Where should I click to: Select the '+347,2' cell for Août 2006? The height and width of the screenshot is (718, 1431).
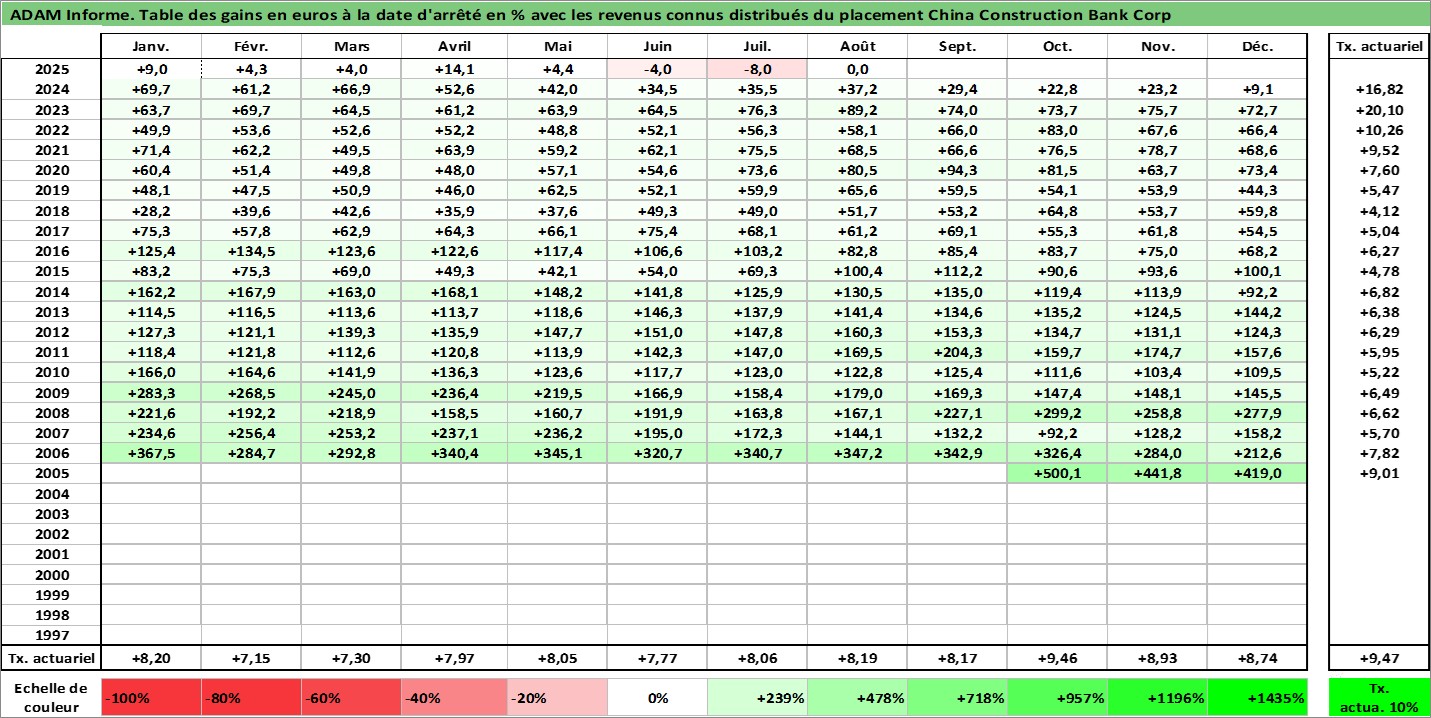click(857, 453)
